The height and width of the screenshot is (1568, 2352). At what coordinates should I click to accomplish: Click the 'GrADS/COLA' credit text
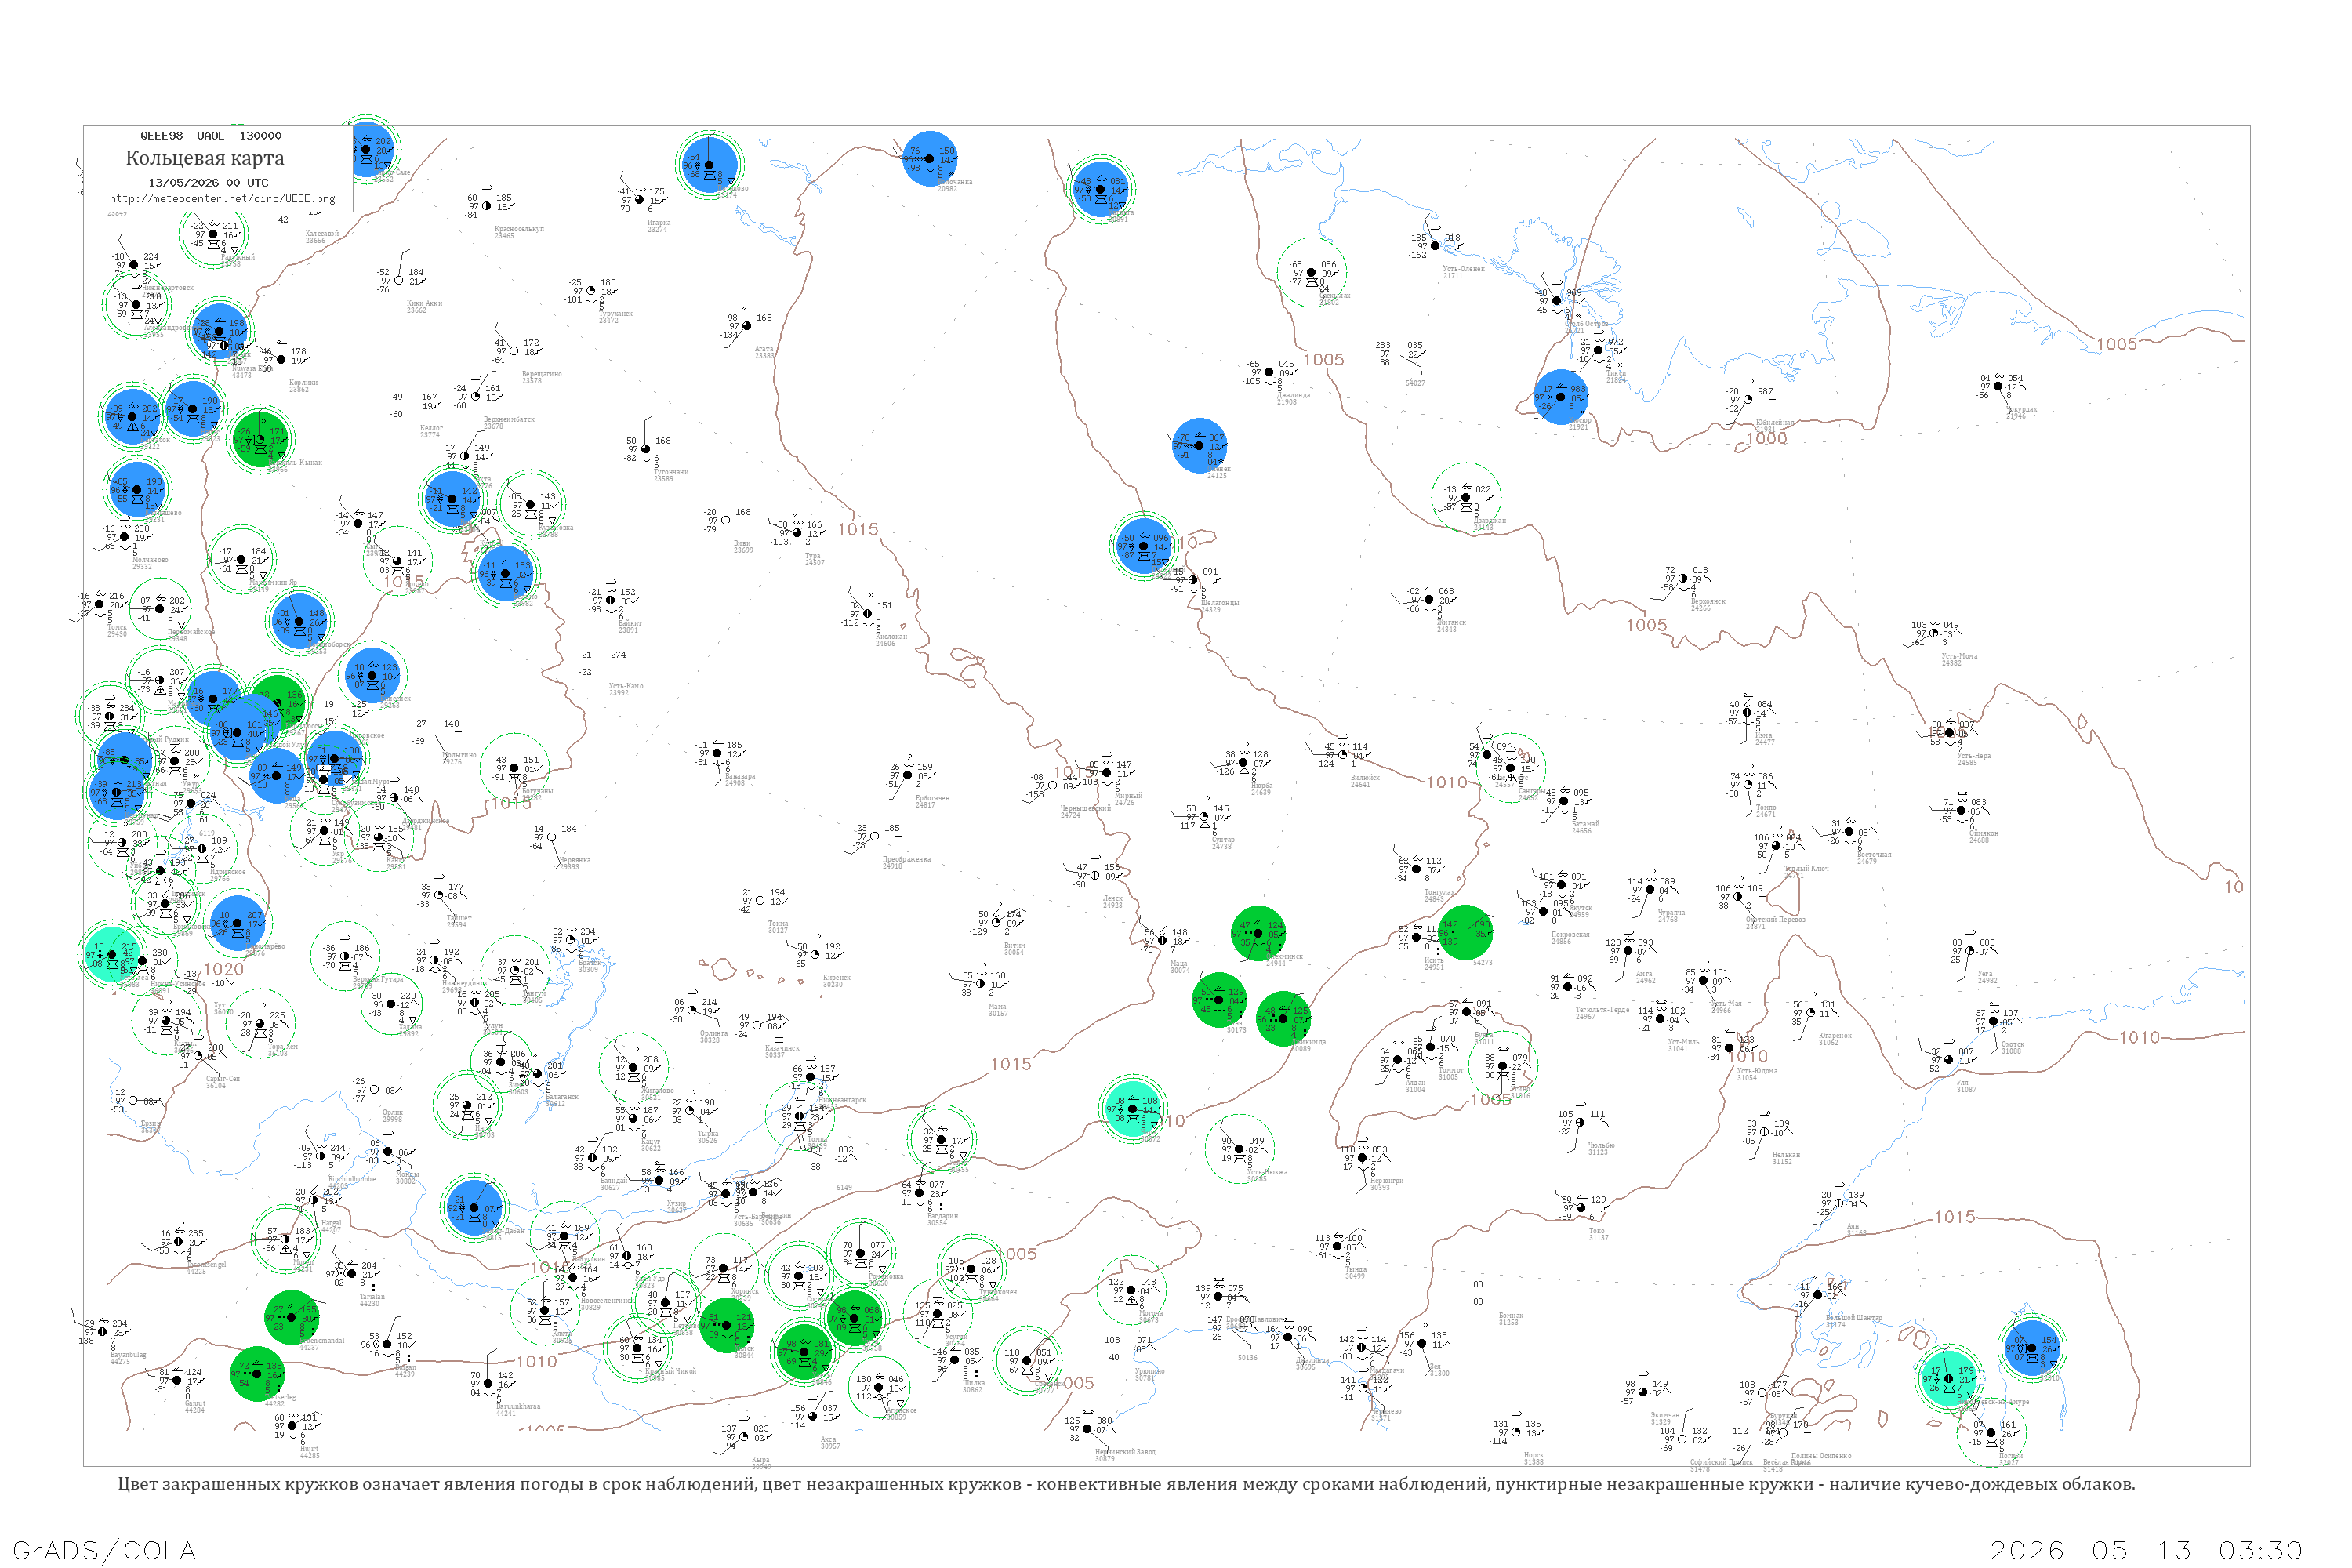104,1550
